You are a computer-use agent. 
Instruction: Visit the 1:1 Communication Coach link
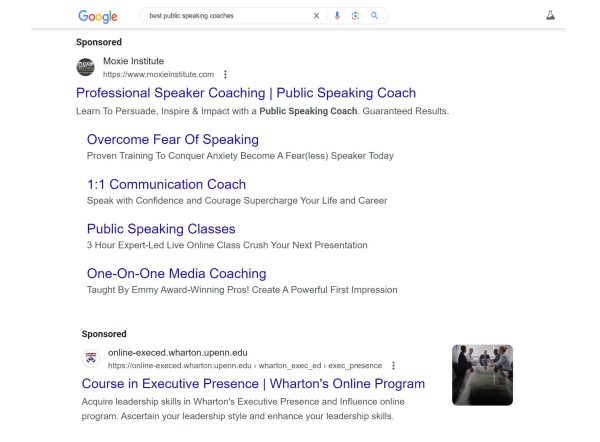coord(166,184)
